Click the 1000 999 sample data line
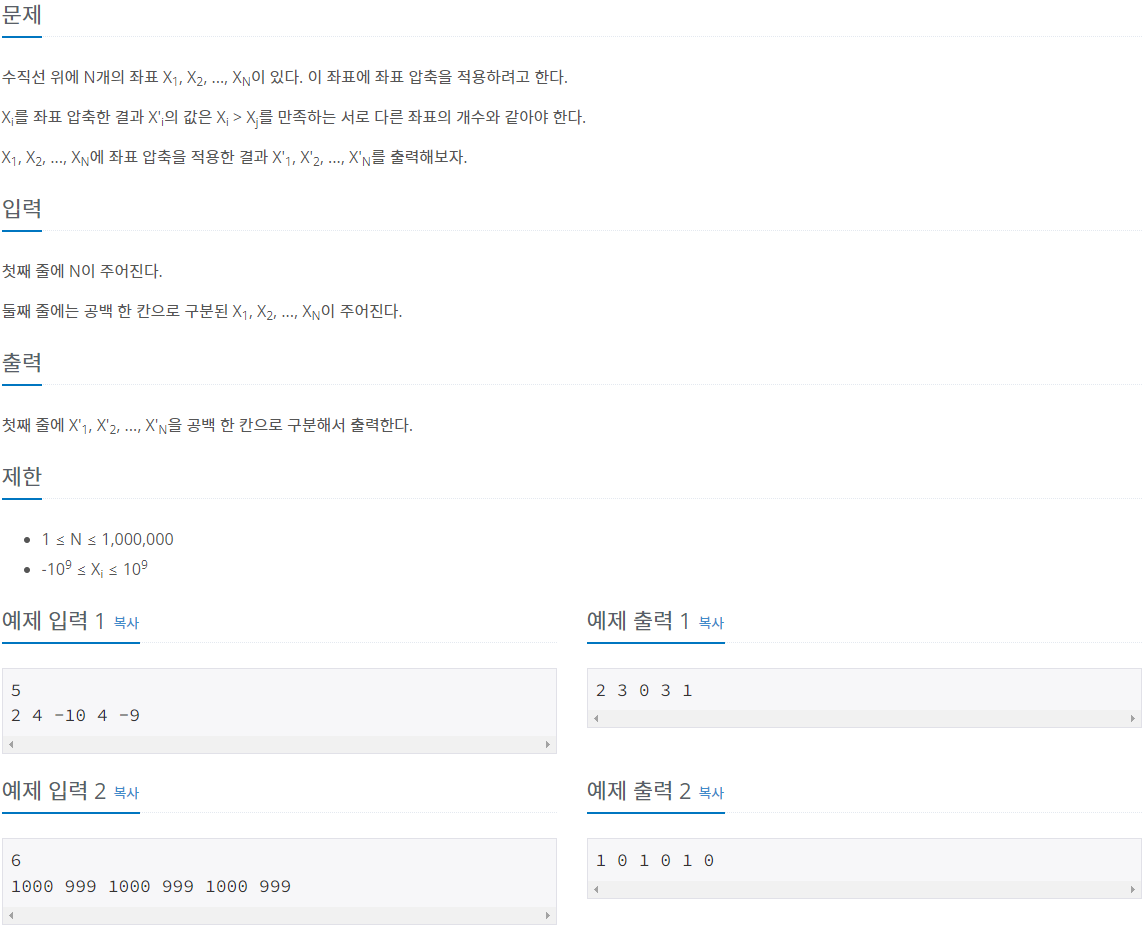This screenshot has width=1146, height=937. point(151,887)
